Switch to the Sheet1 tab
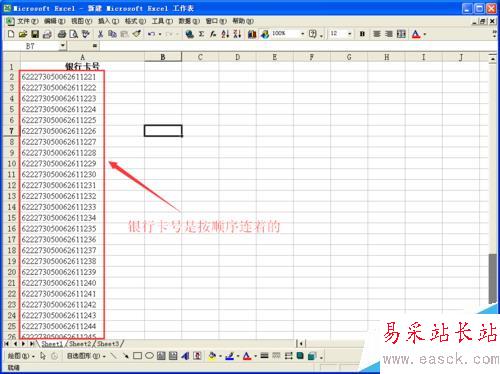 coord(52,343)
